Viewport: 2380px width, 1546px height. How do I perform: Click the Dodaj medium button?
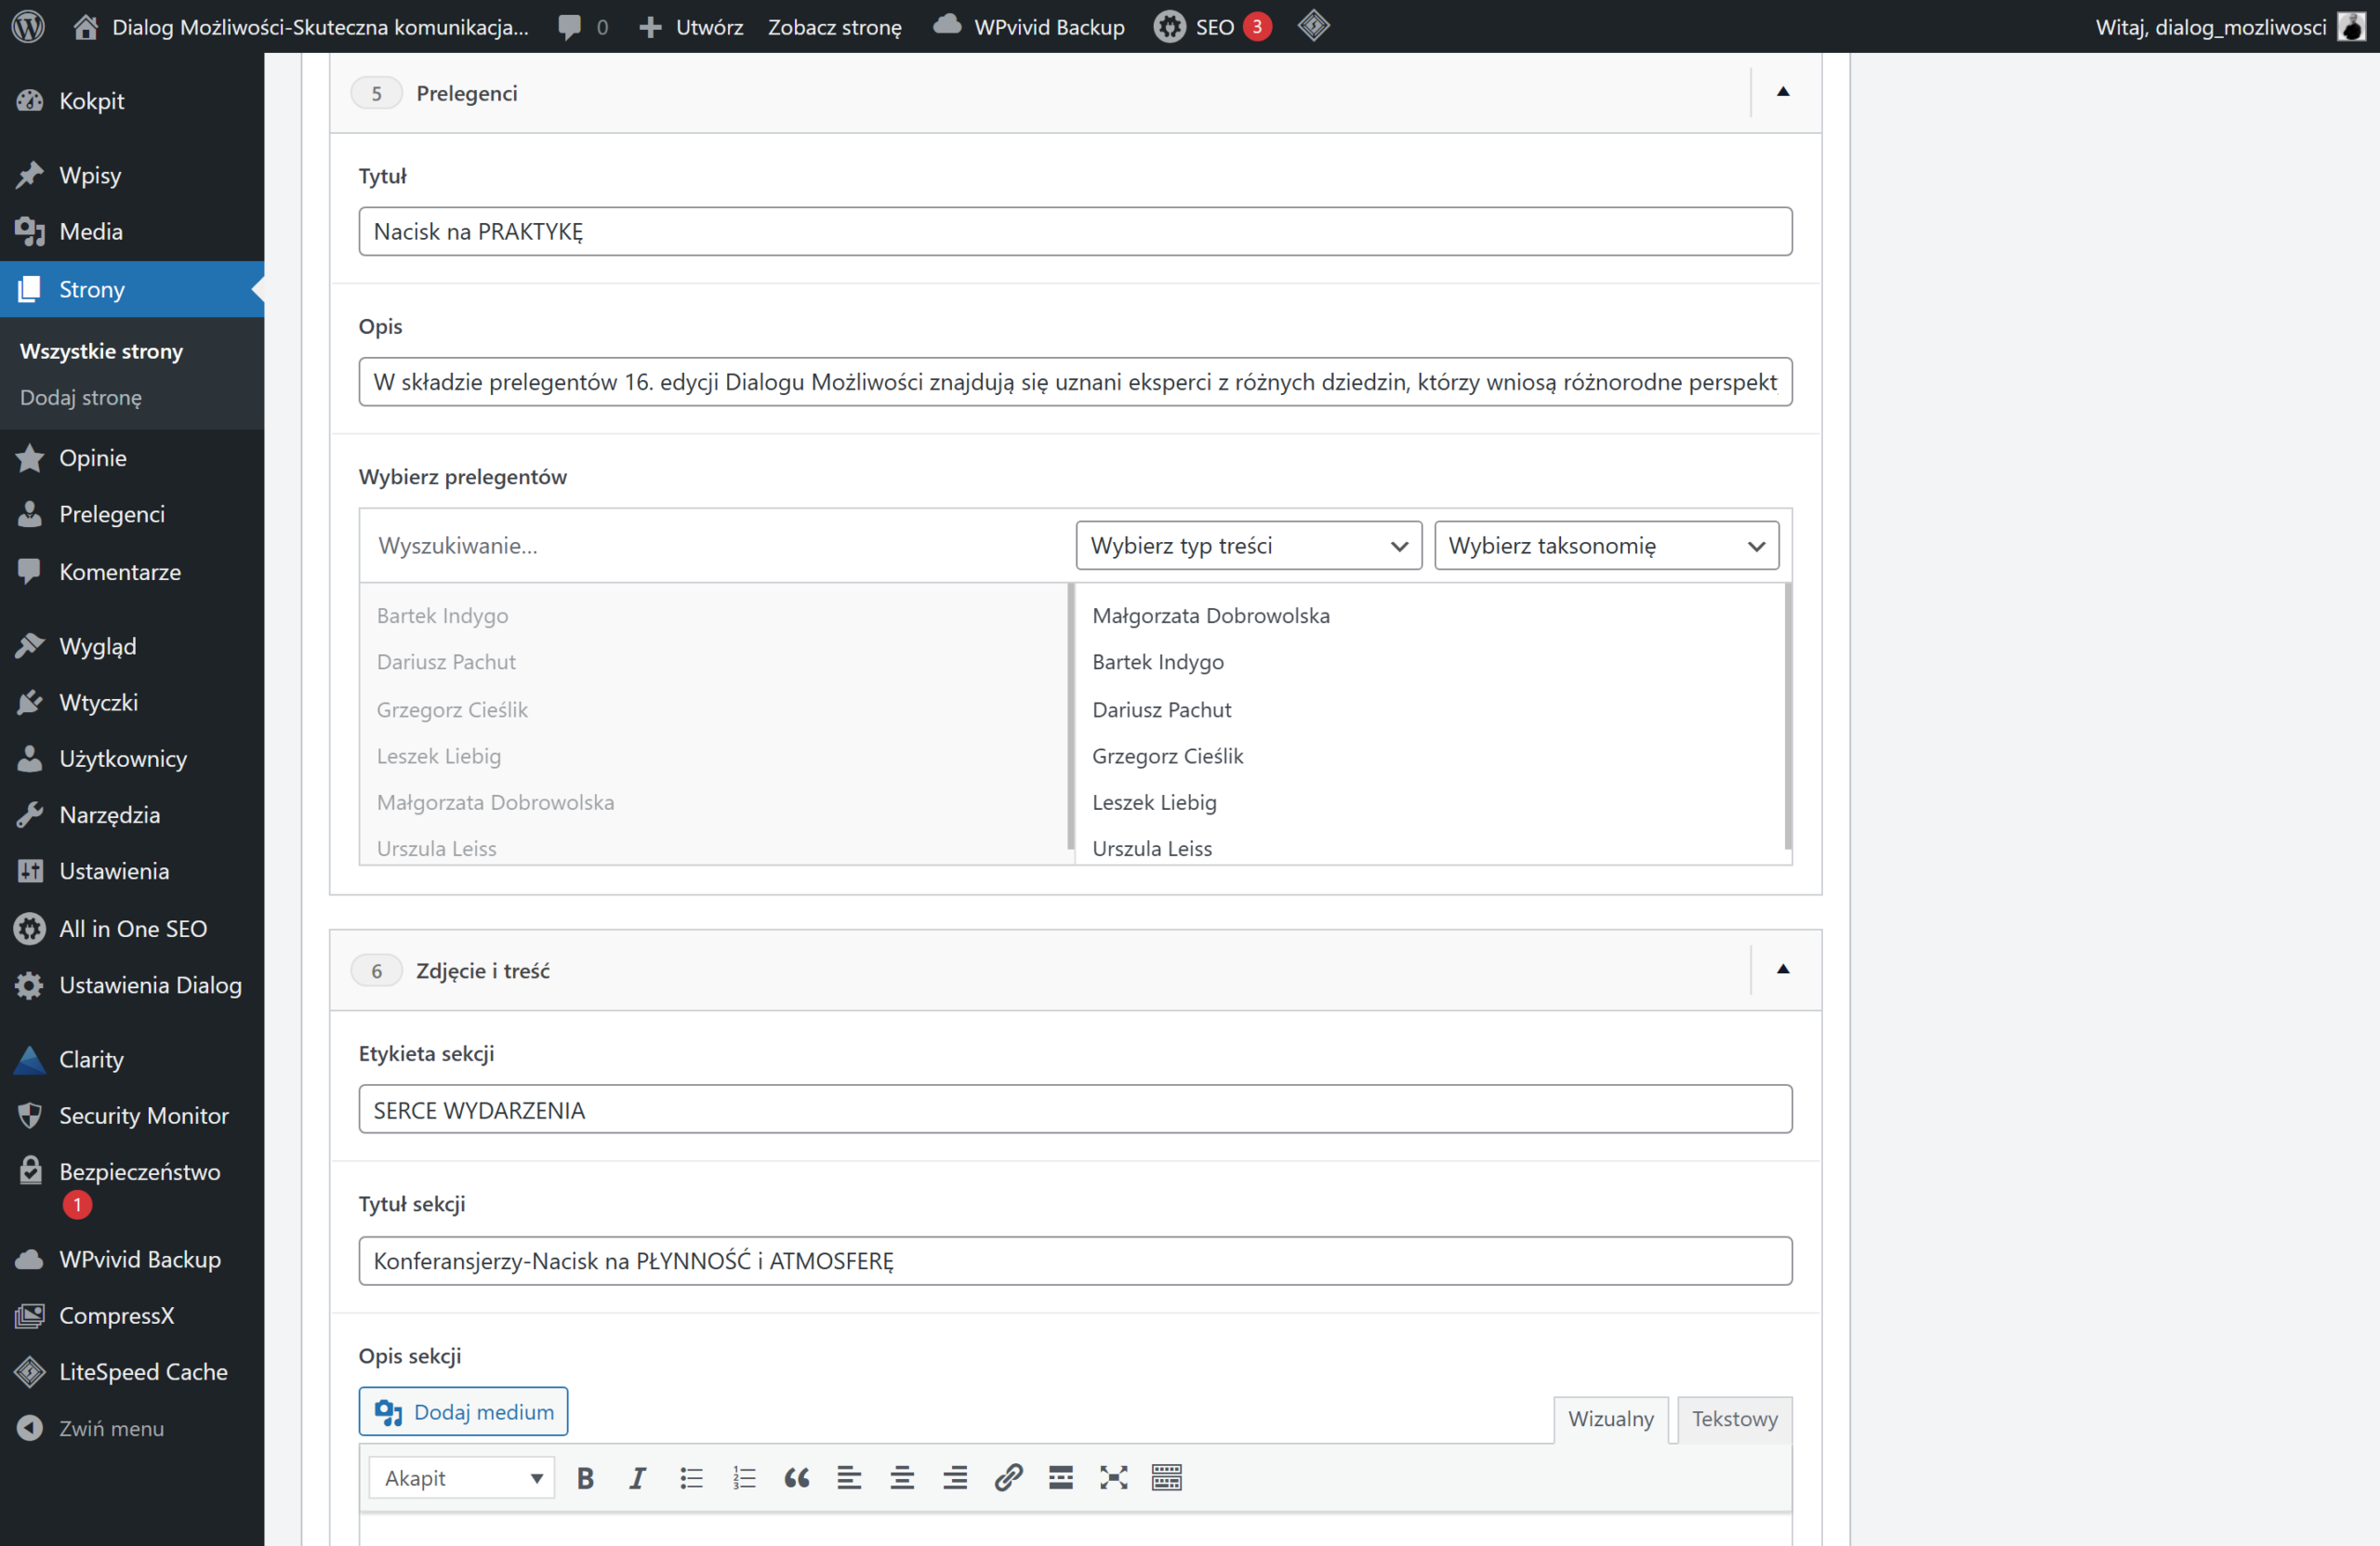coord(463,1411)
